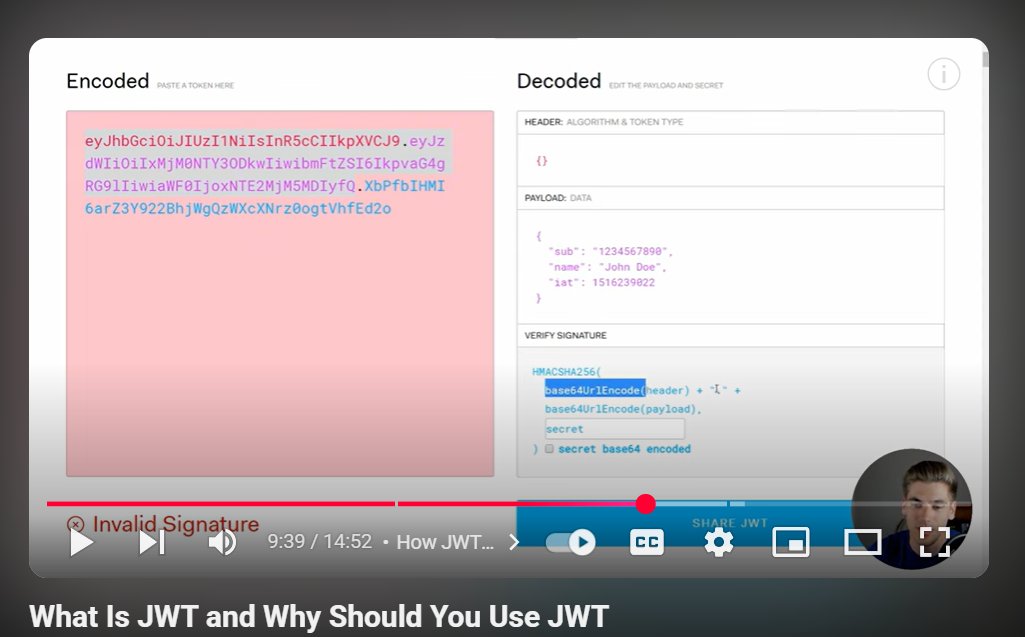
Task: Toggle autoplay switch
Action: coord(570,542)
